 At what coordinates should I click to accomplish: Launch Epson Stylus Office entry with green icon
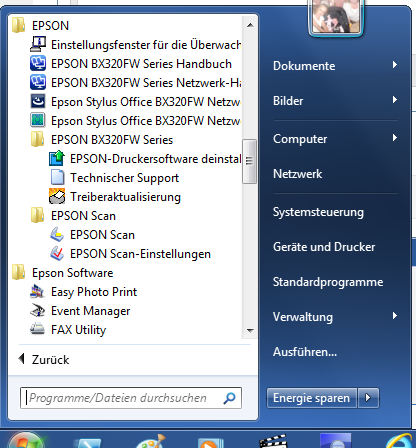[136, 121]
